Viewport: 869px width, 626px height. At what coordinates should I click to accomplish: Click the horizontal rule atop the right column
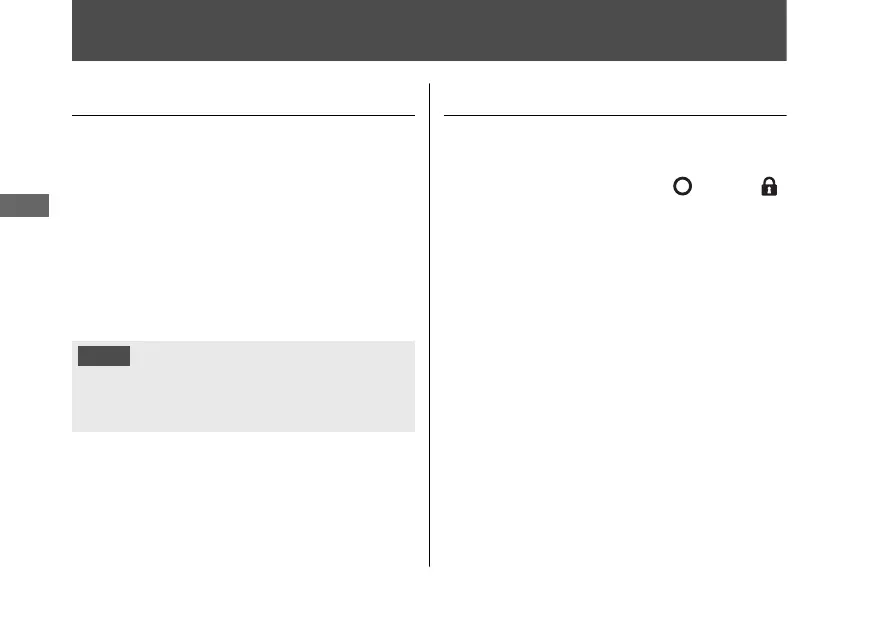coord(614,115)
